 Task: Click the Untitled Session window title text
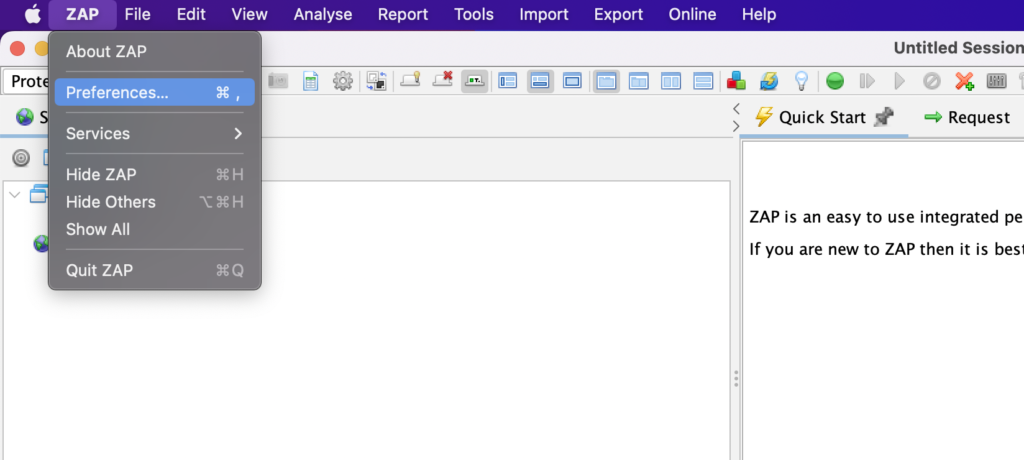pyautogui.click(x=958, y=48)
